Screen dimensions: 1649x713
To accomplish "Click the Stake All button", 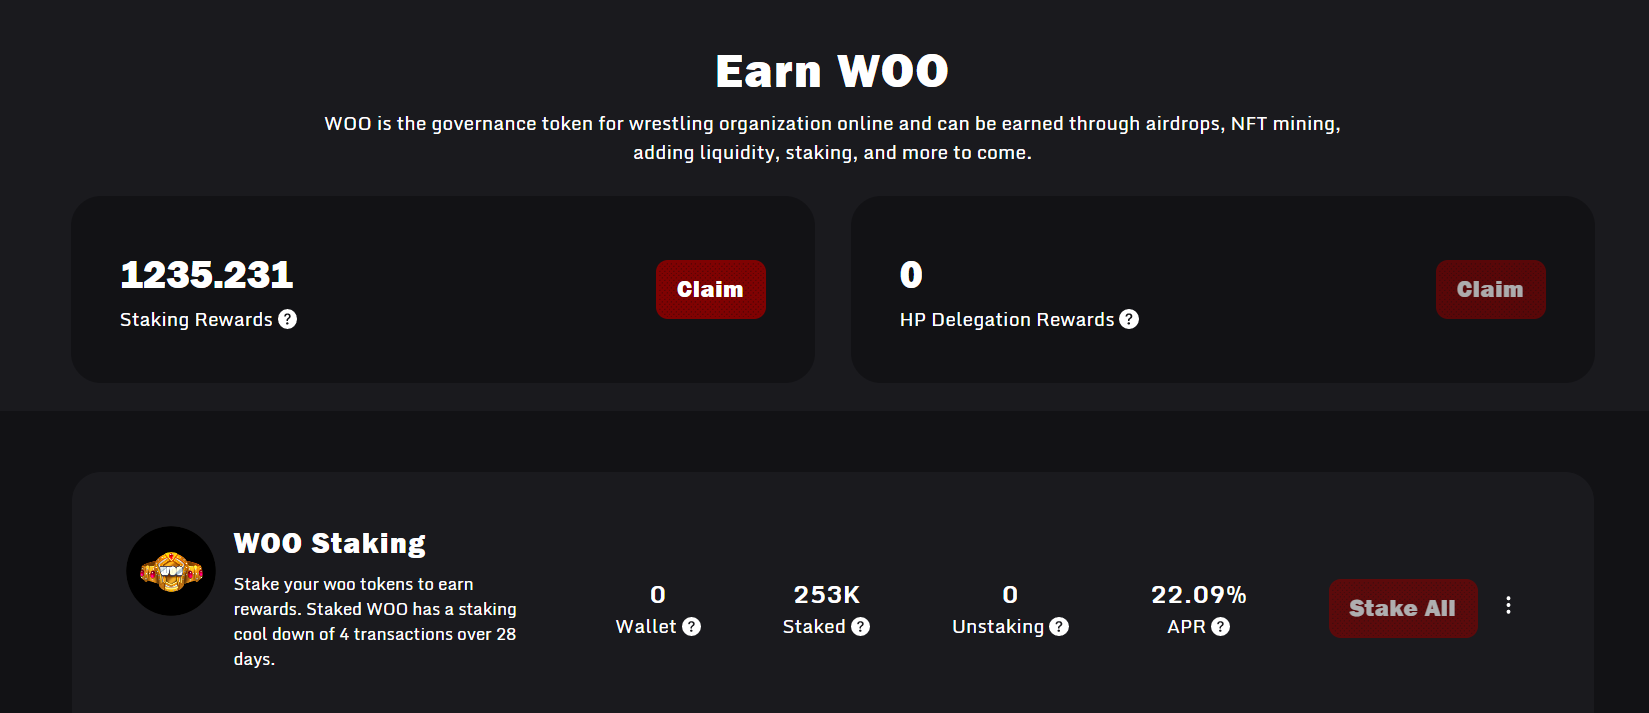I will tap(1402, 608).
